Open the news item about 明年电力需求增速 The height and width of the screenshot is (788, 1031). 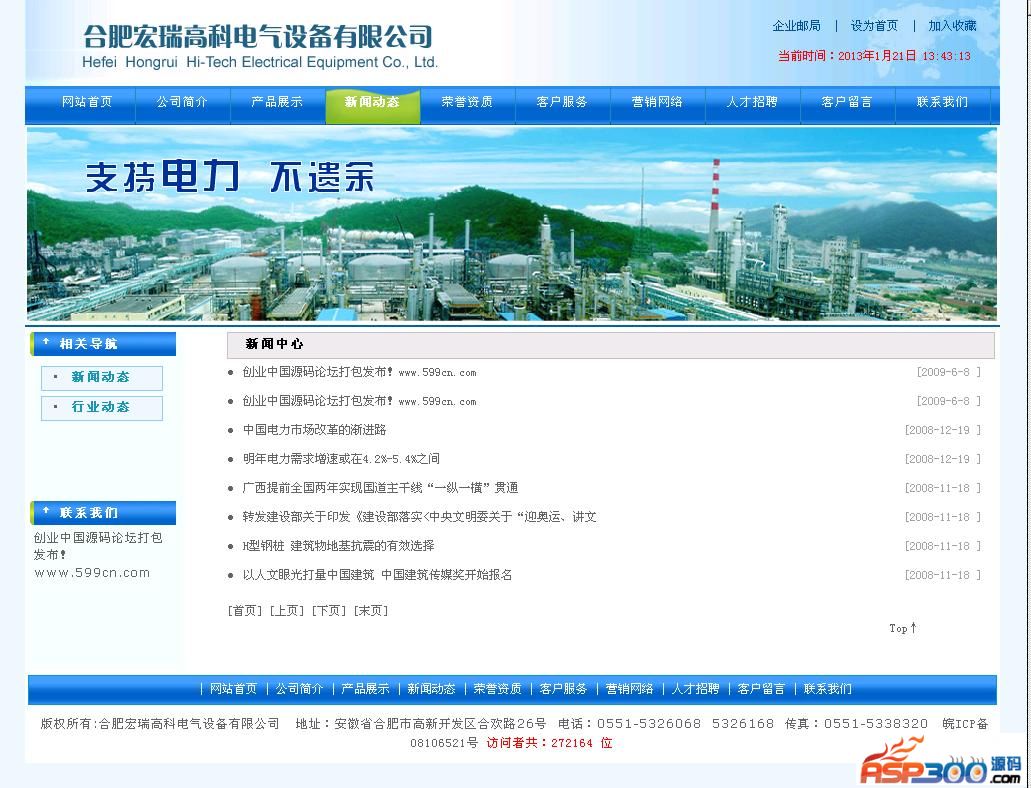(341, 459)
